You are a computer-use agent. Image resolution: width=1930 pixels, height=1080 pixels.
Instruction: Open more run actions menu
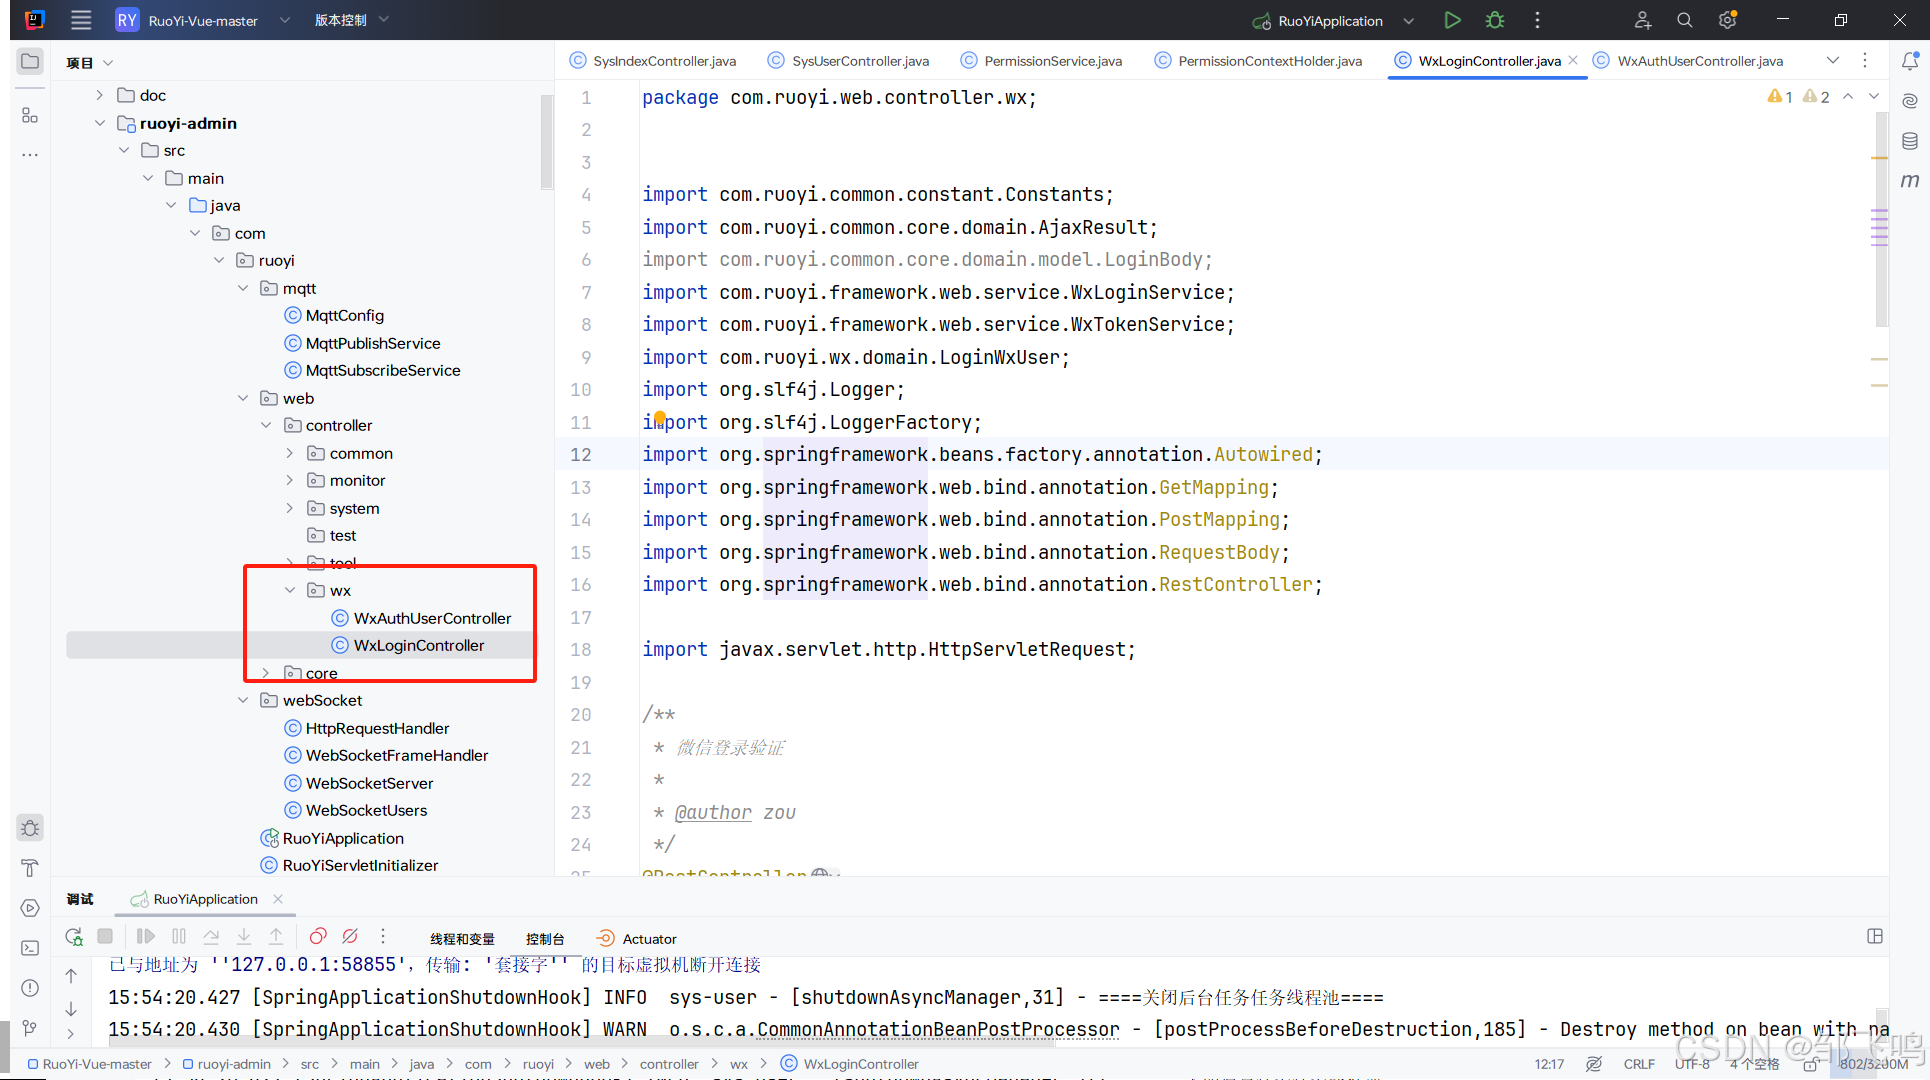click(1537, 20)
